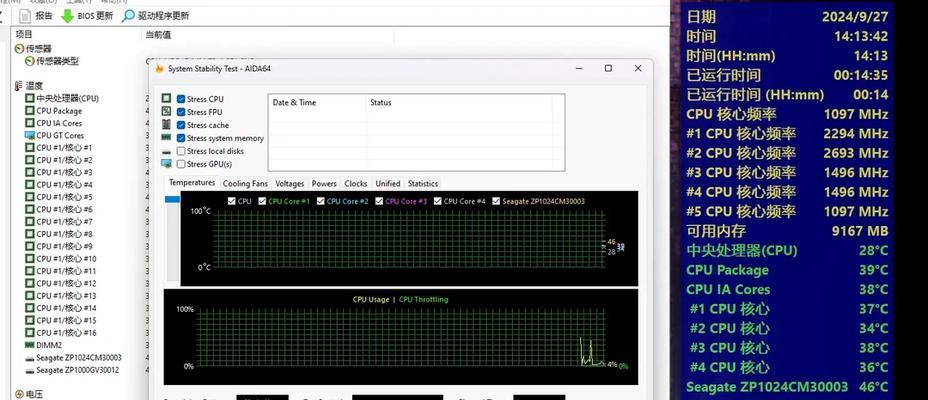The width and height of the screenshot is (928, 400).
Task: Click the 当前值 column header
Action: pos(158,35)
